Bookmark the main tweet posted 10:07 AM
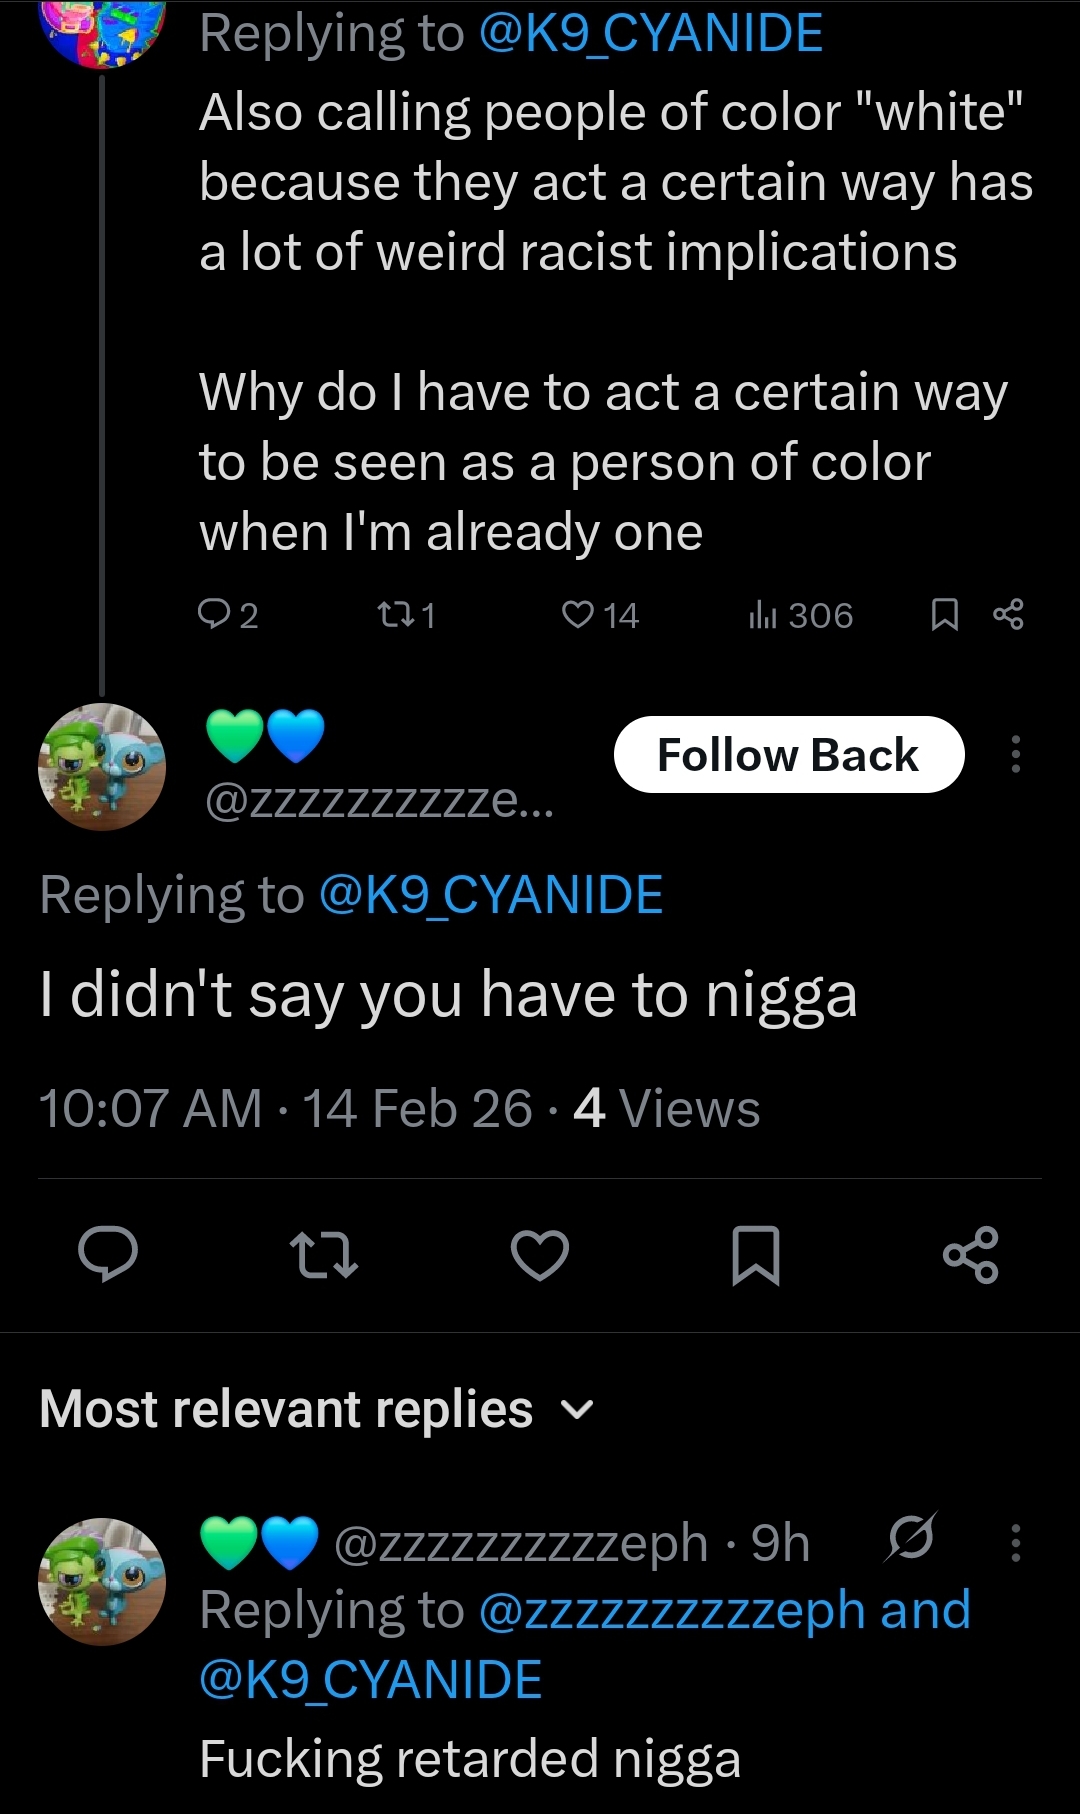Screen dimensions: 1080x1814 pyautogui.click(x=755, y=1254)
